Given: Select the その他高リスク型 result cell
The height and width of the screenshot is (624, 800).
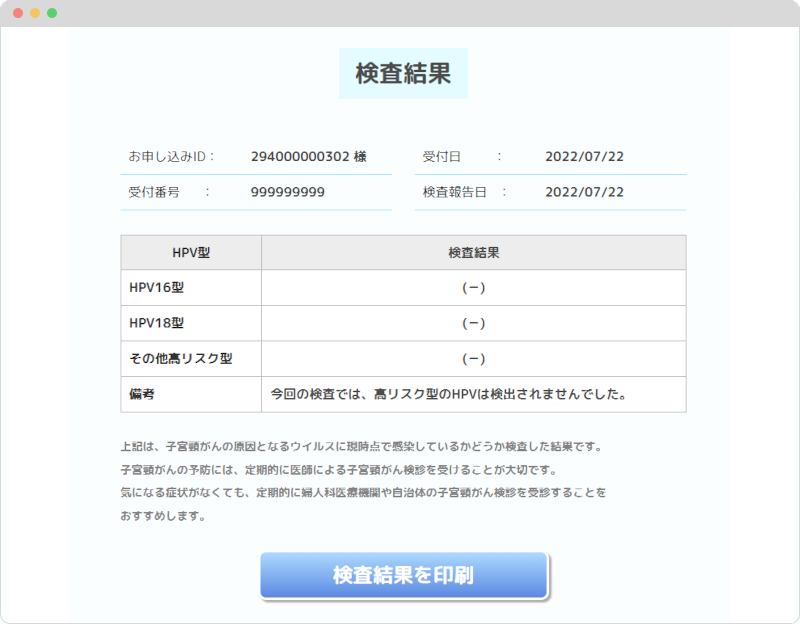Looking at the screenshot, I should tap(473, 358).
